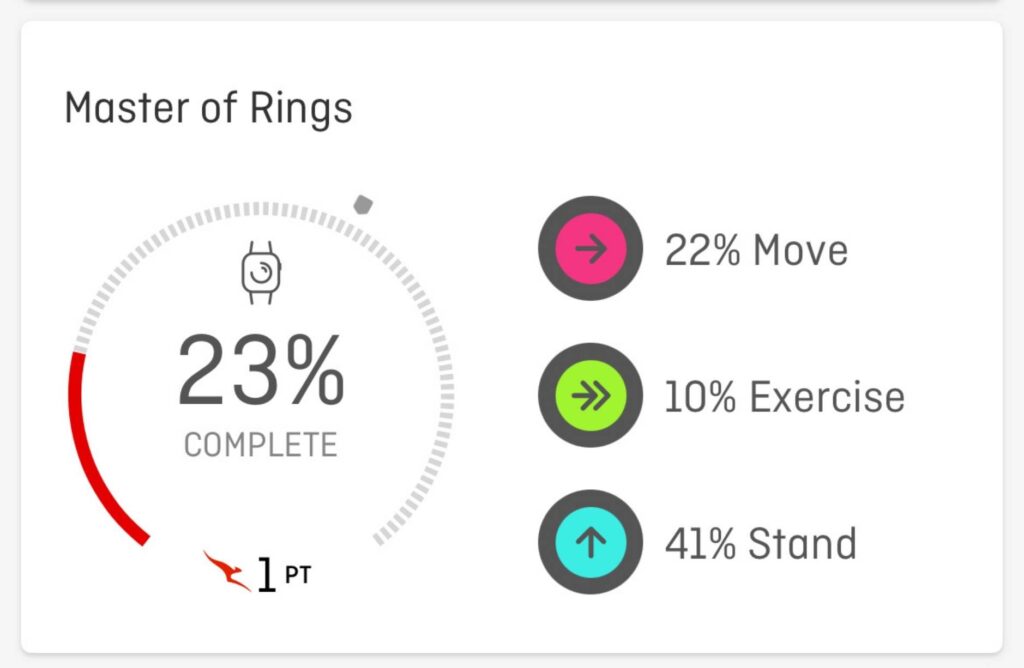The width and height of the screenshot is (1024, 668).
Task: Click the smartwatch icon inside the ring
Action: pos(261,273)
